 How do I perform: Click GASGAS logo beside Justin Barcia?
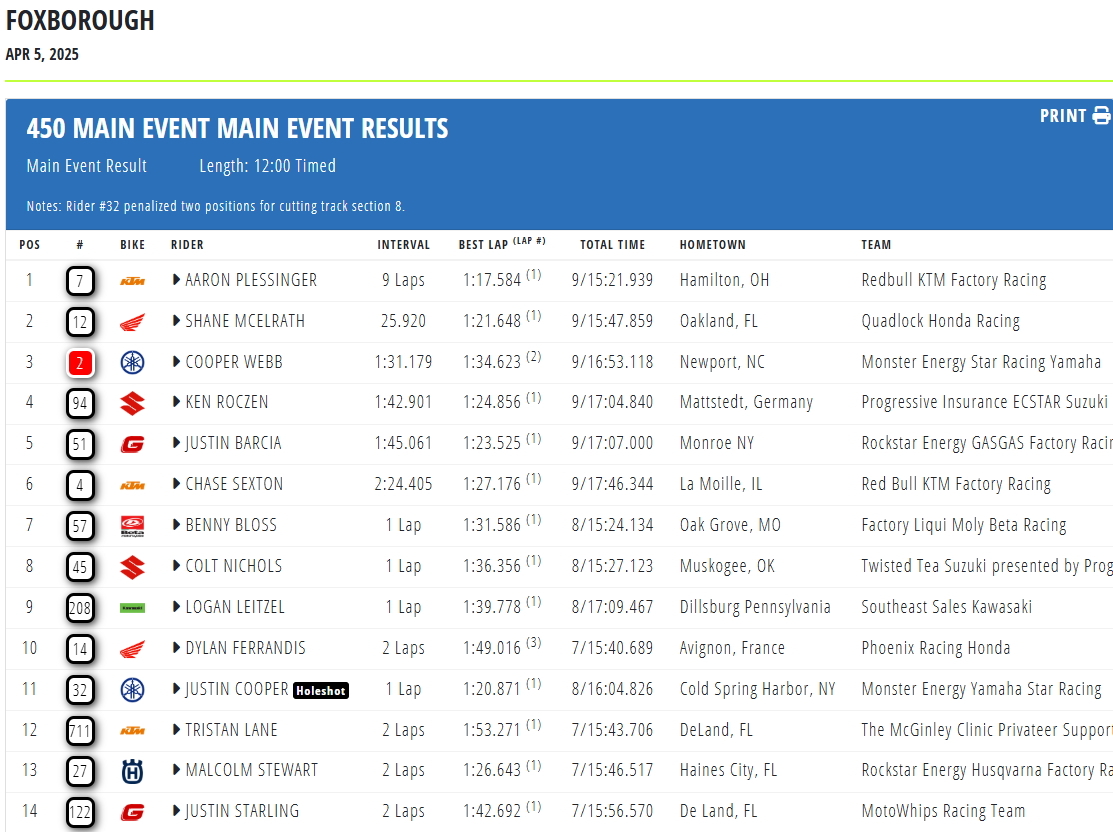133,444
